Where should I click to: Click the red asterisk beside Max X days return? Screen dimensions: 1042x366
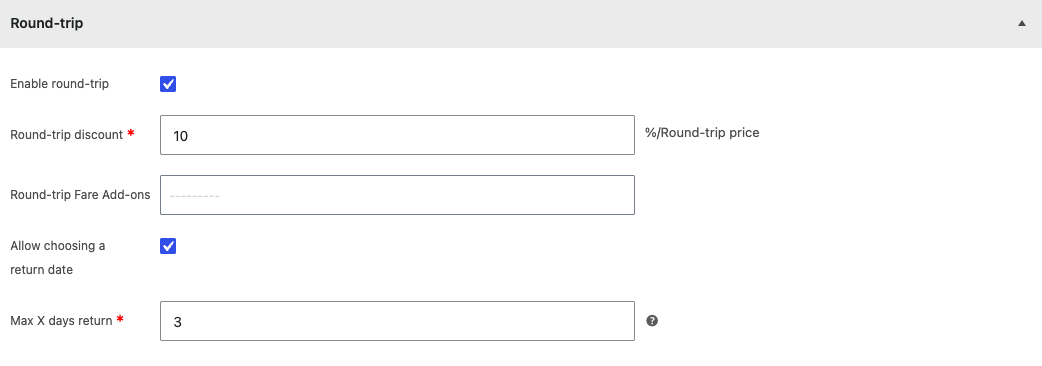point(120,320)
